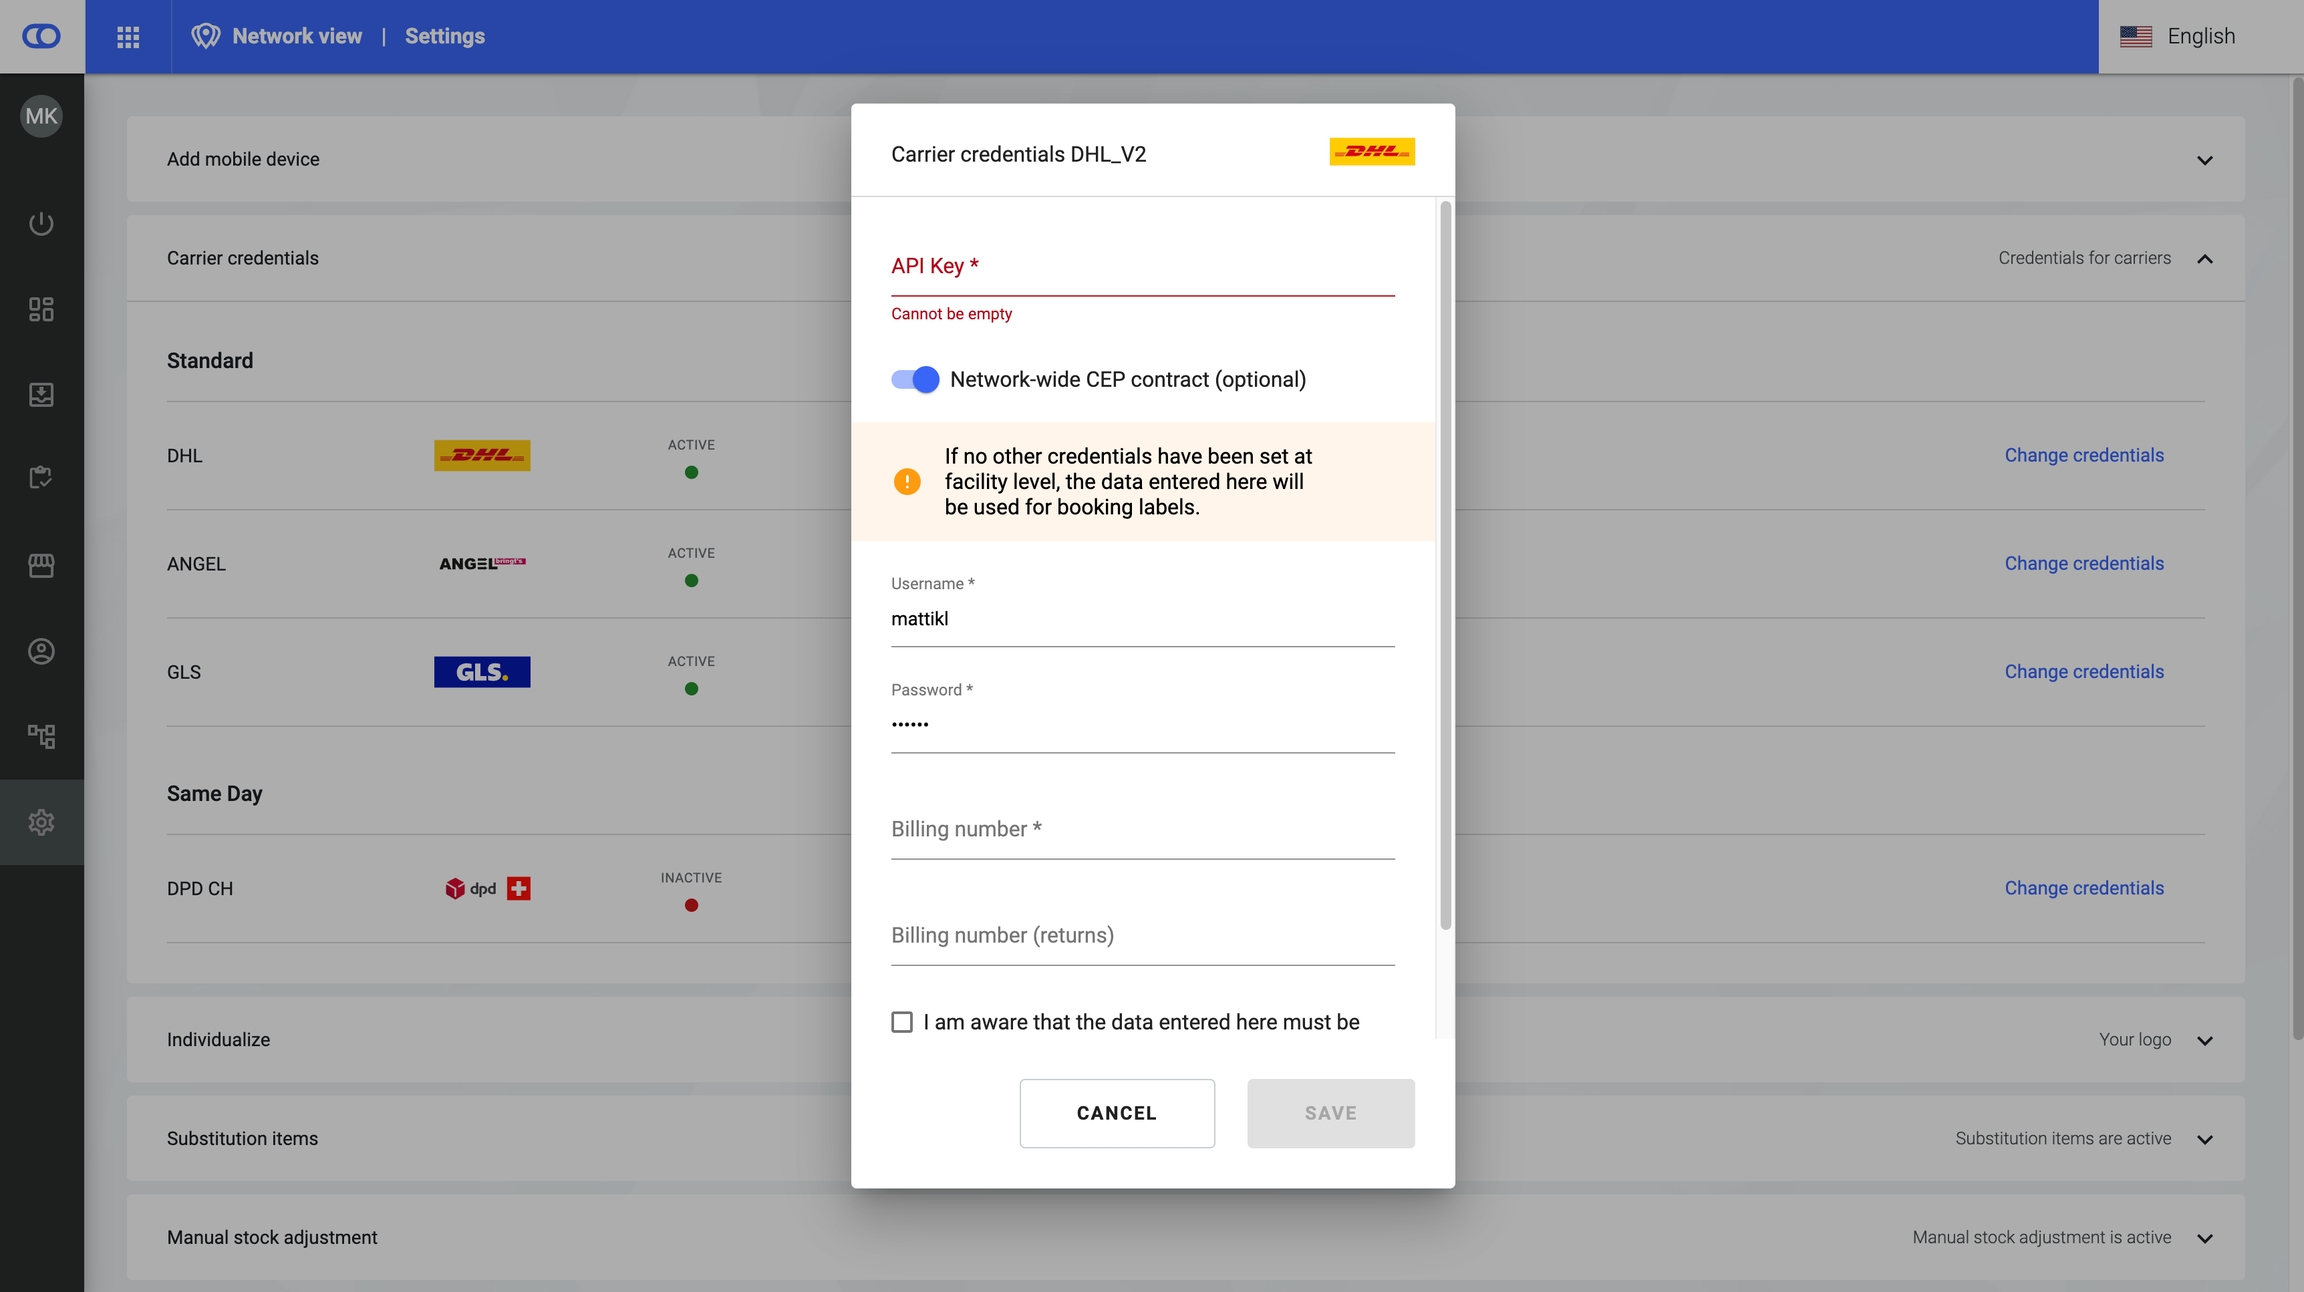The width and height of the screenshot is (2304, 1292).
Task: Click the MK user avatar
Action: click(x=41, y=116)
